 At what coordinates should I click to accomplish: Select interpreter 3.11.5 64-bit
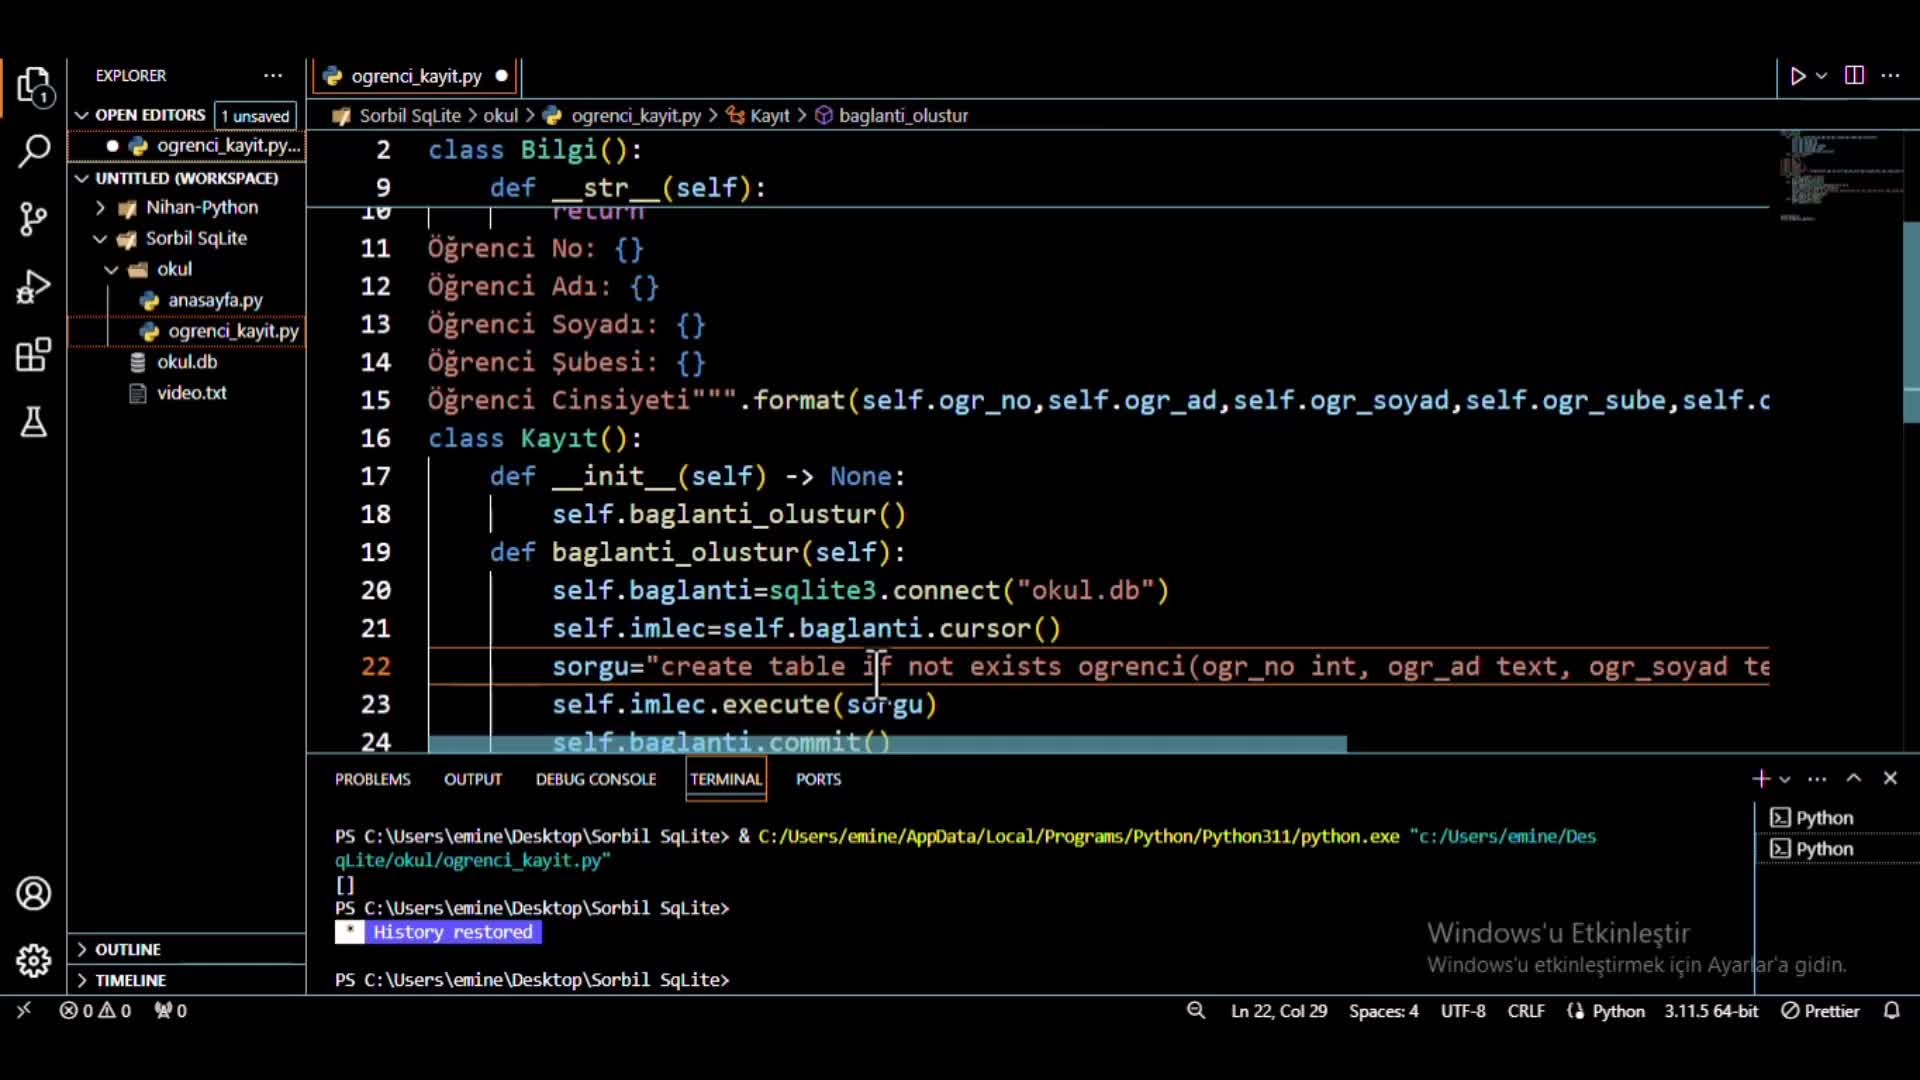(1711, 1011)
